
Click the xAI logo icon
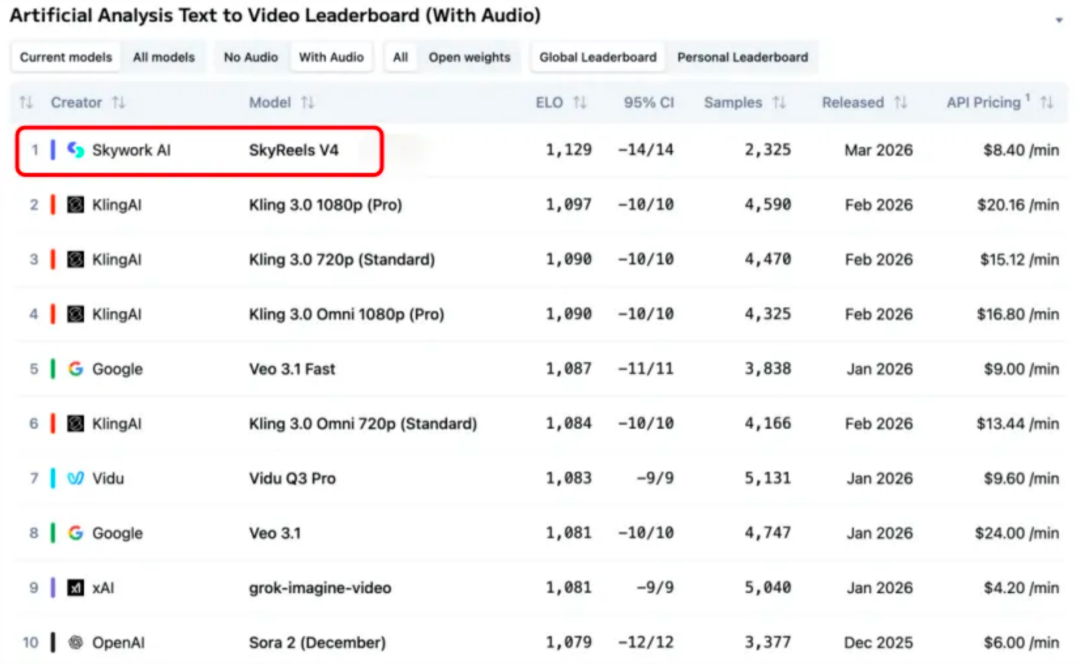(75, 588)
